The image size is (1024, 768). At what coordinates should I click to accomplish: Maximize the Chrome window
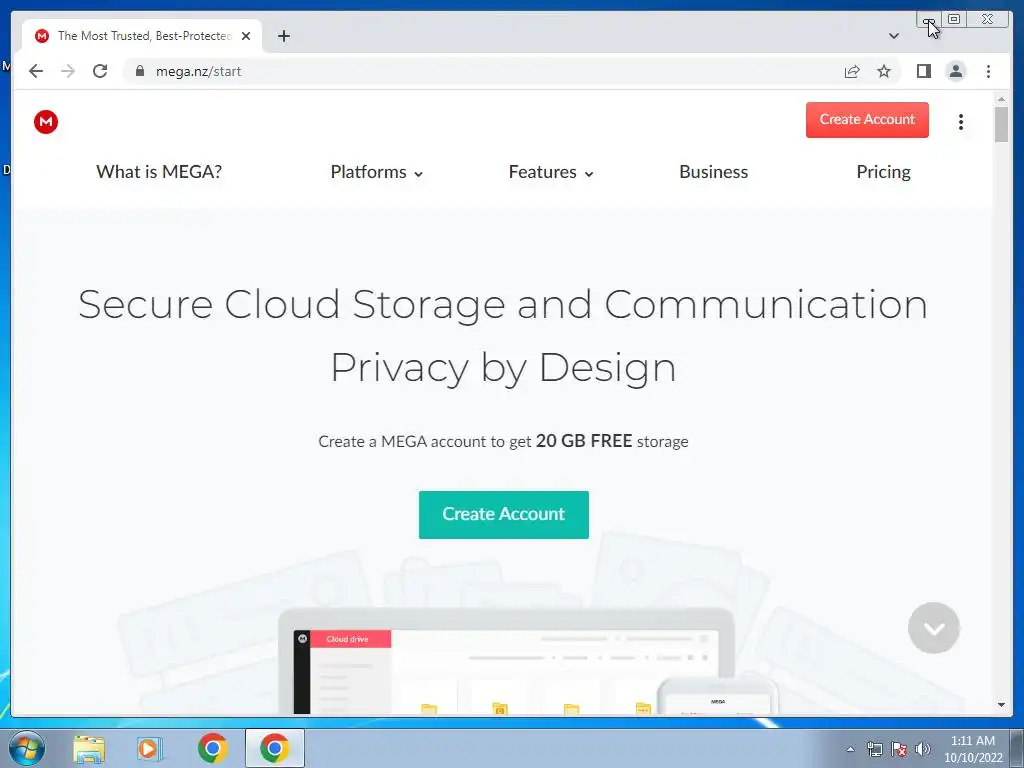pyautogui.click(x=953, y=20)
